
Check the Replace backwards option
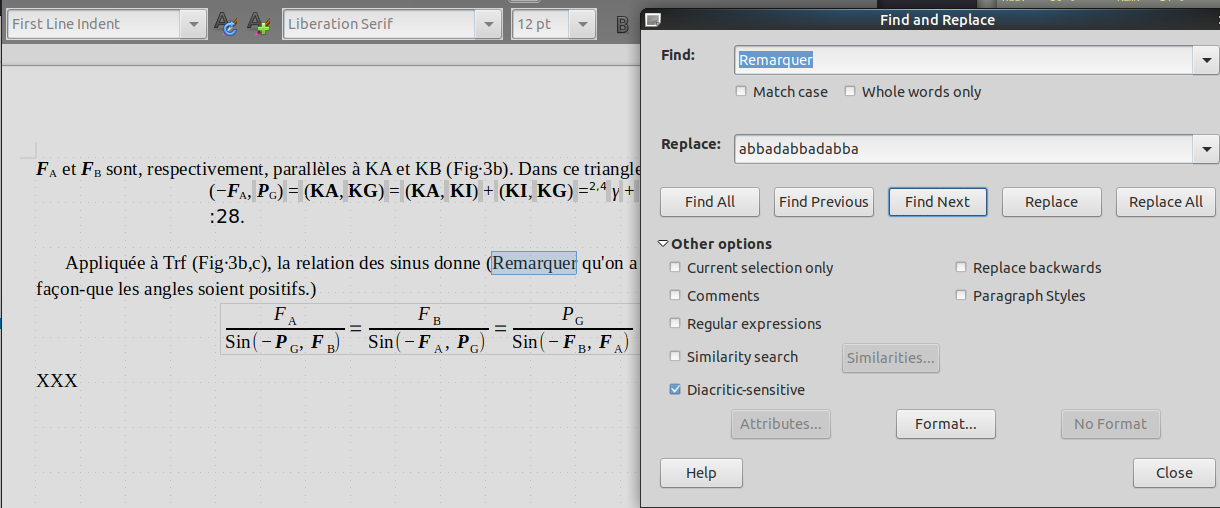(x=962, y=268)
